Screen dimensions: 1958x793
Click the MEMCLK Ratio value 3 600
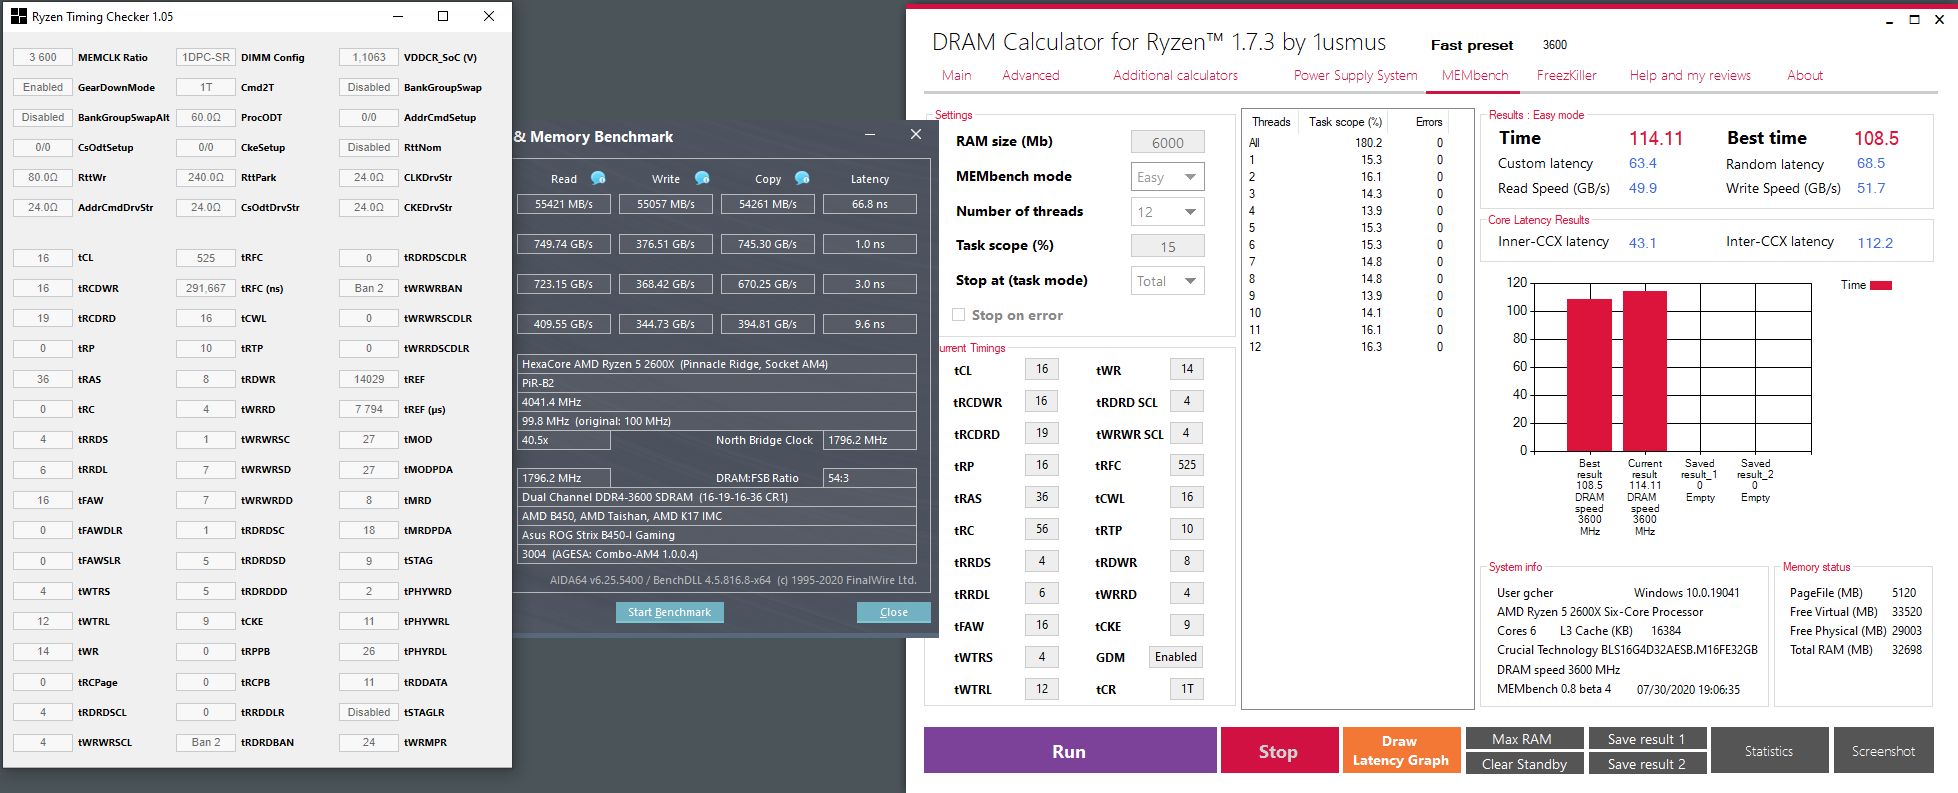43,57
